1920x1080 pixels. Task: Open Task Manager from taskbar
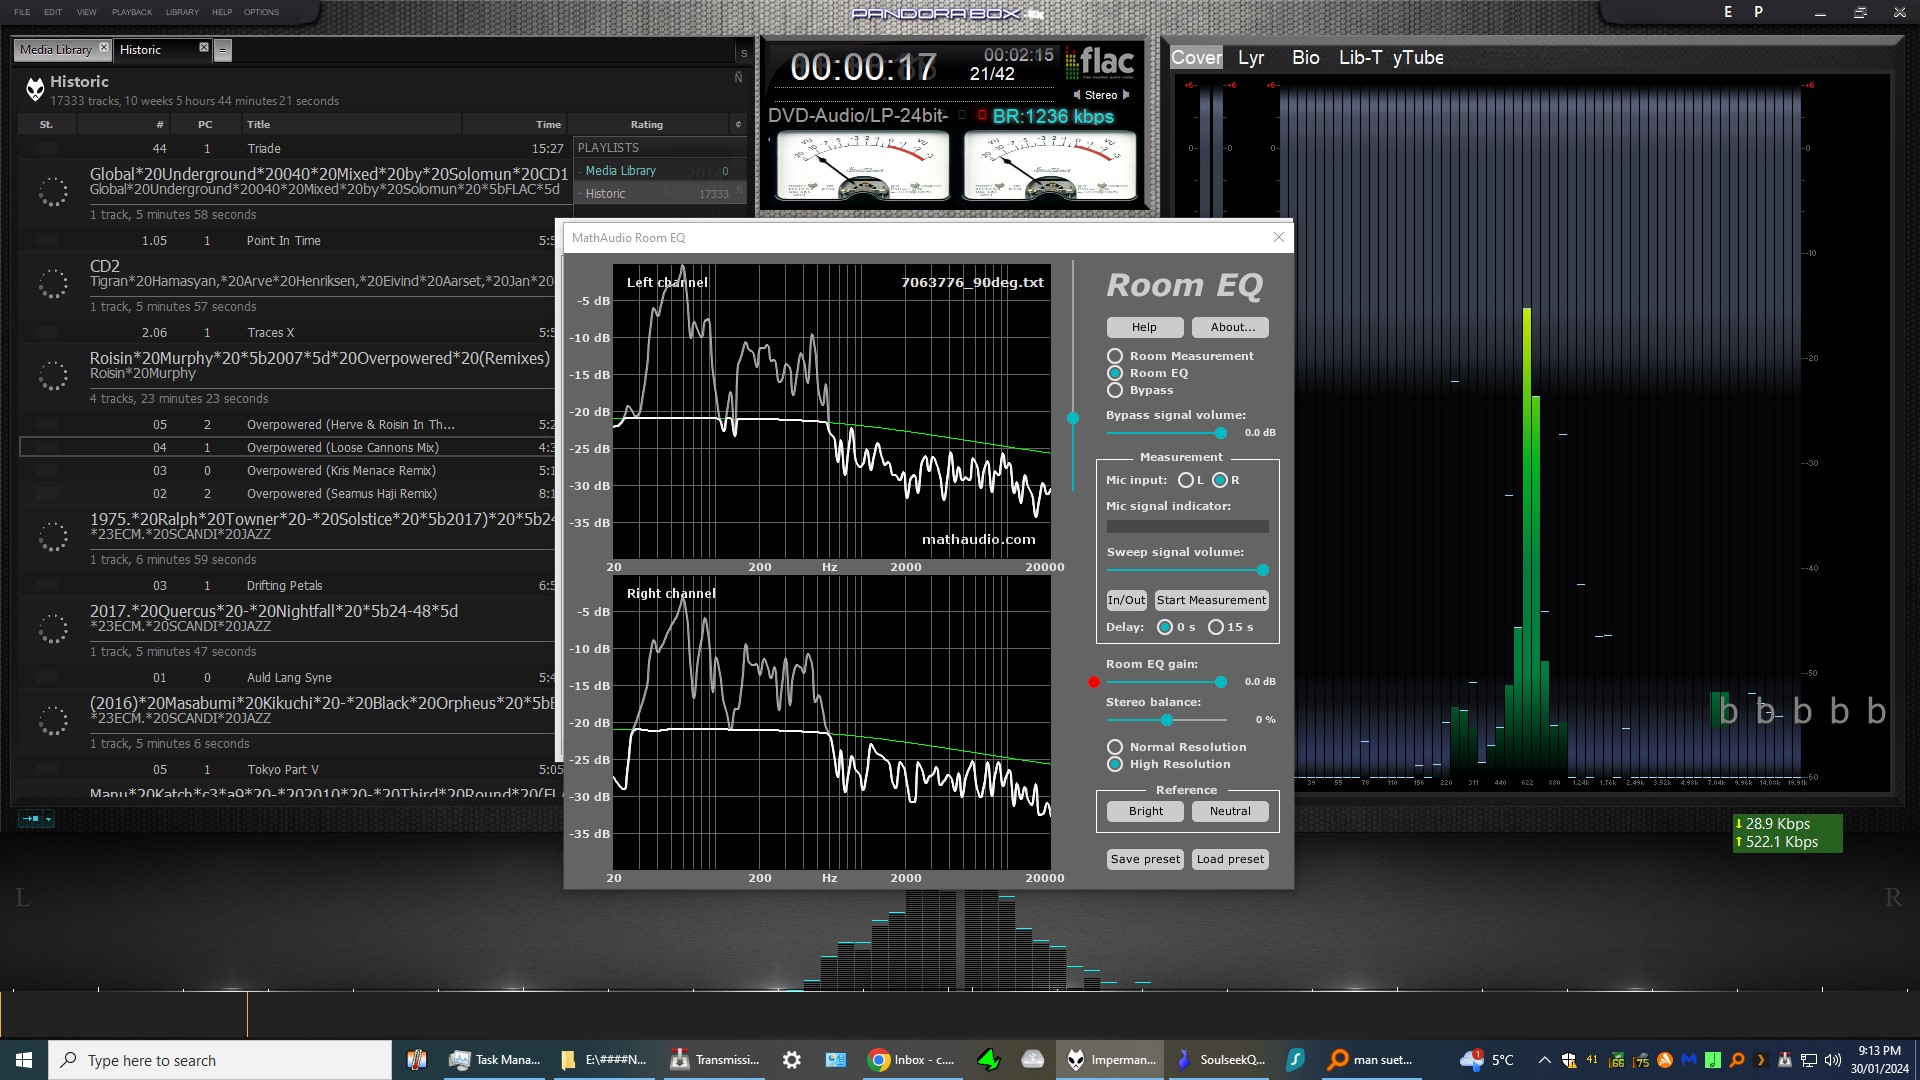coord(496,1060)
